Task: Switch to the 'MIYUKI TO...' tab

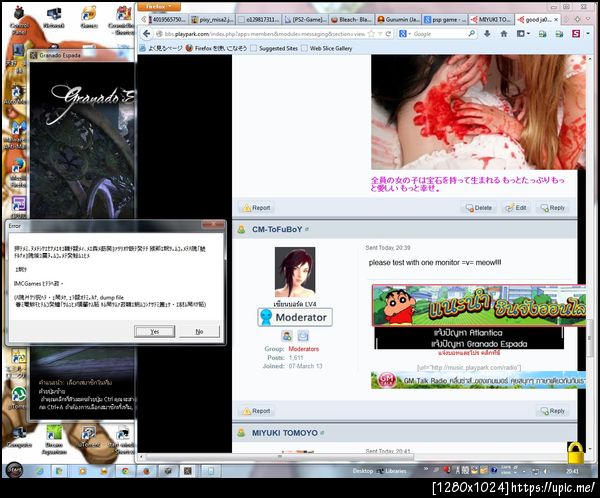Action: (x=491, y=20)
